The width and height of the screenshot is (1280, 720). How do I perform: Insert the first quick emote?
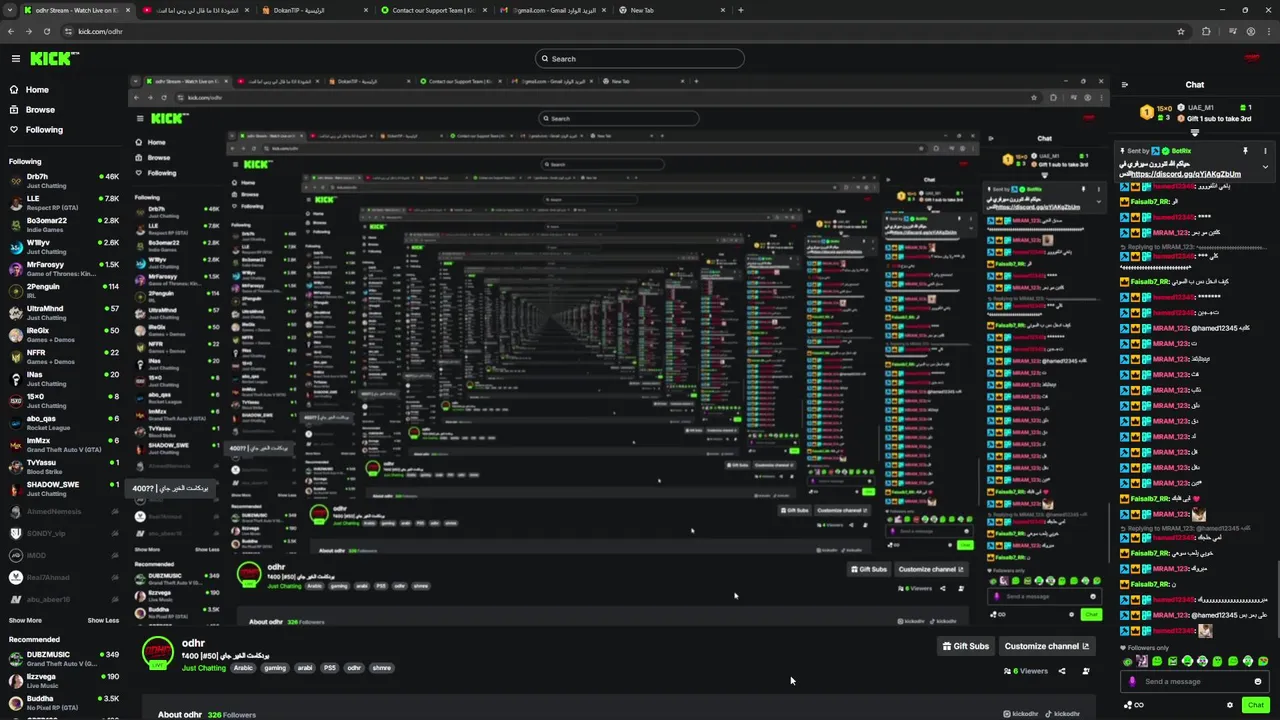pyautogui.click(x=1128, y=661)
